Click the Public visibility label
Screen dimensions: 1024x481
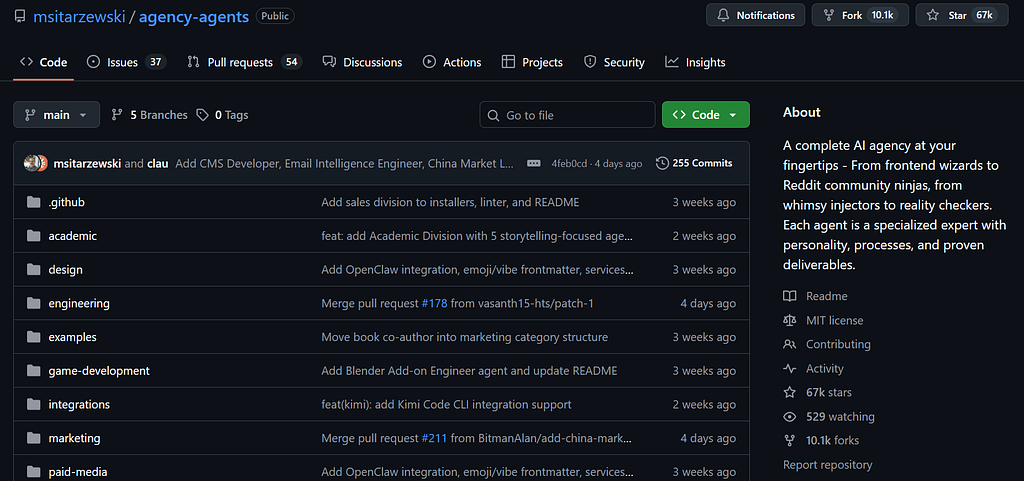(275, 16)
